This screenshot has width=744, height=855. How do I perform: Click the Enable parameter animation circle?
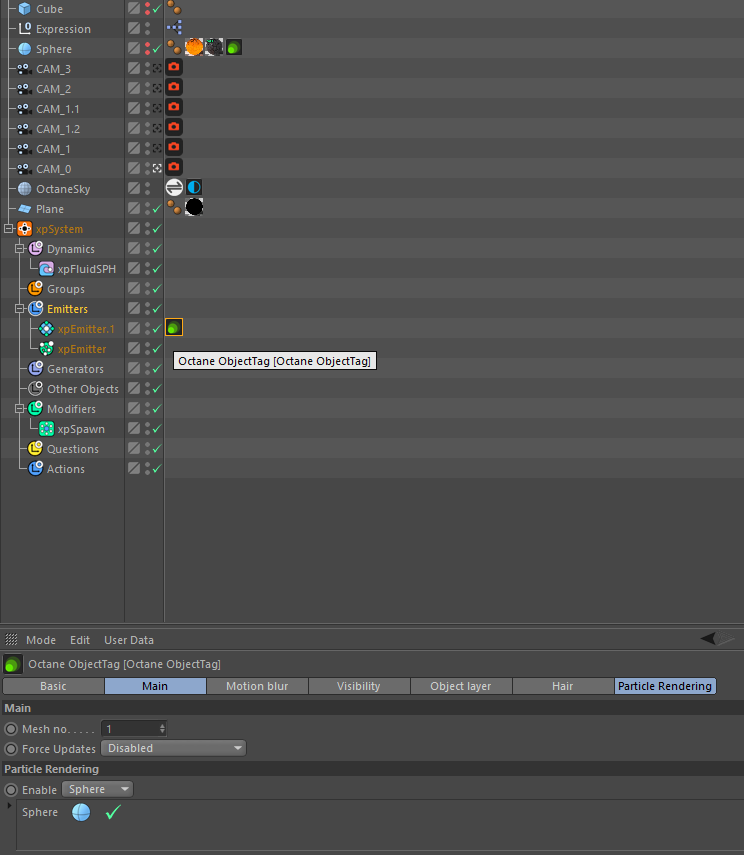click(11, 790)
